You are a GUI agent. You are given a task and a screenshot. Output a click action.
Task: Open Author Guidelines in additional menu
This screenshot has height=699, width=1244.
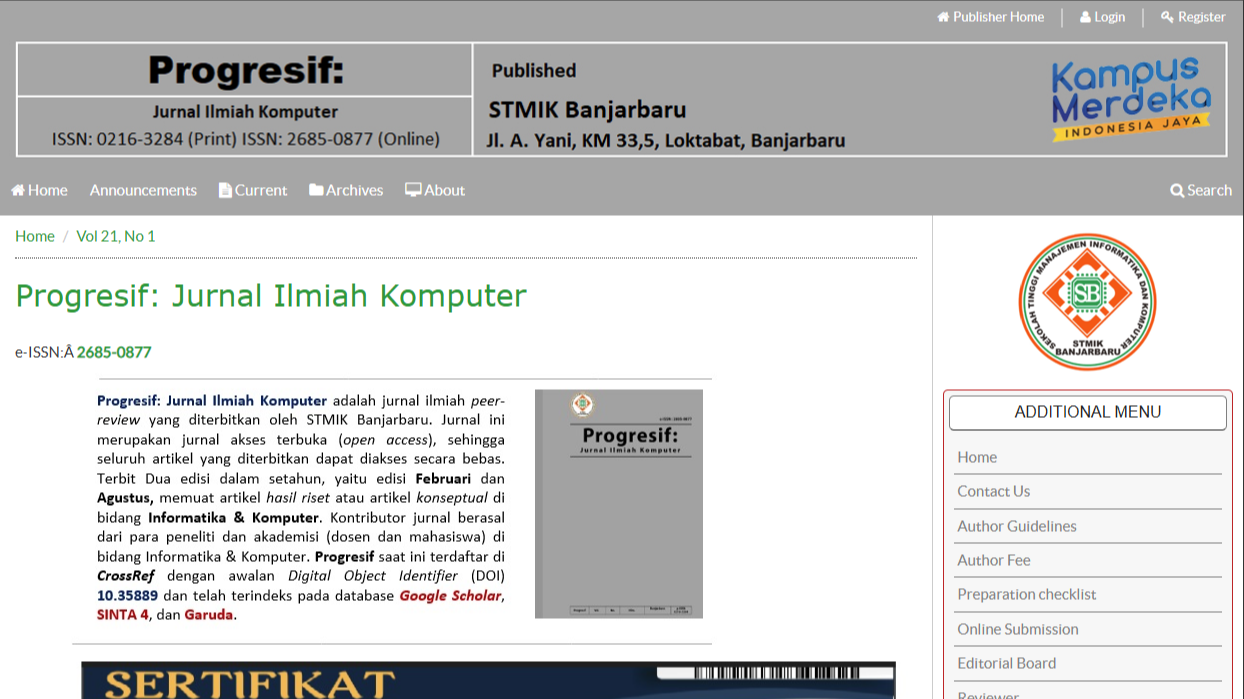point(1017,526)
